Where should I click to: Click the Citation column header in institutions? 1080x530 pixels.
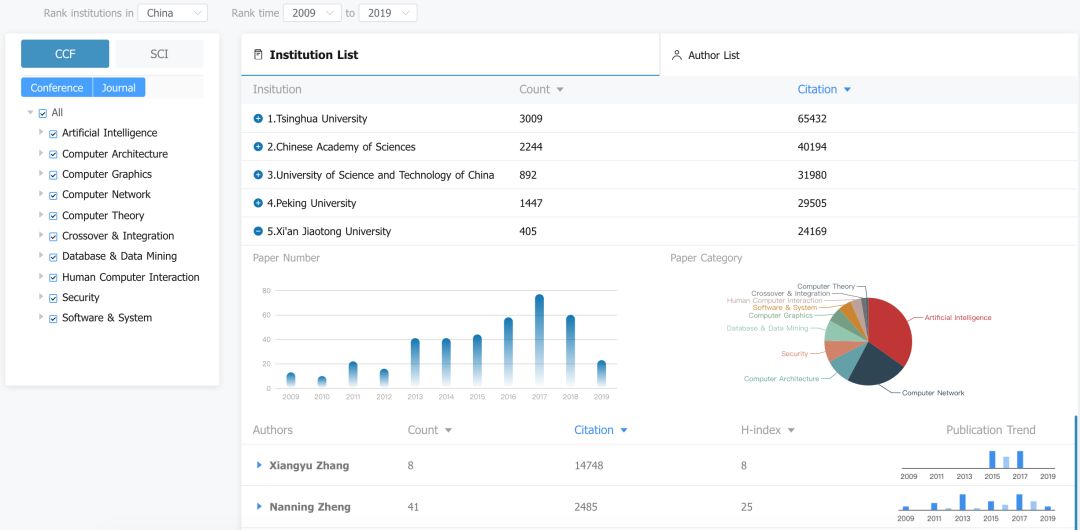(x=817, y=90)
